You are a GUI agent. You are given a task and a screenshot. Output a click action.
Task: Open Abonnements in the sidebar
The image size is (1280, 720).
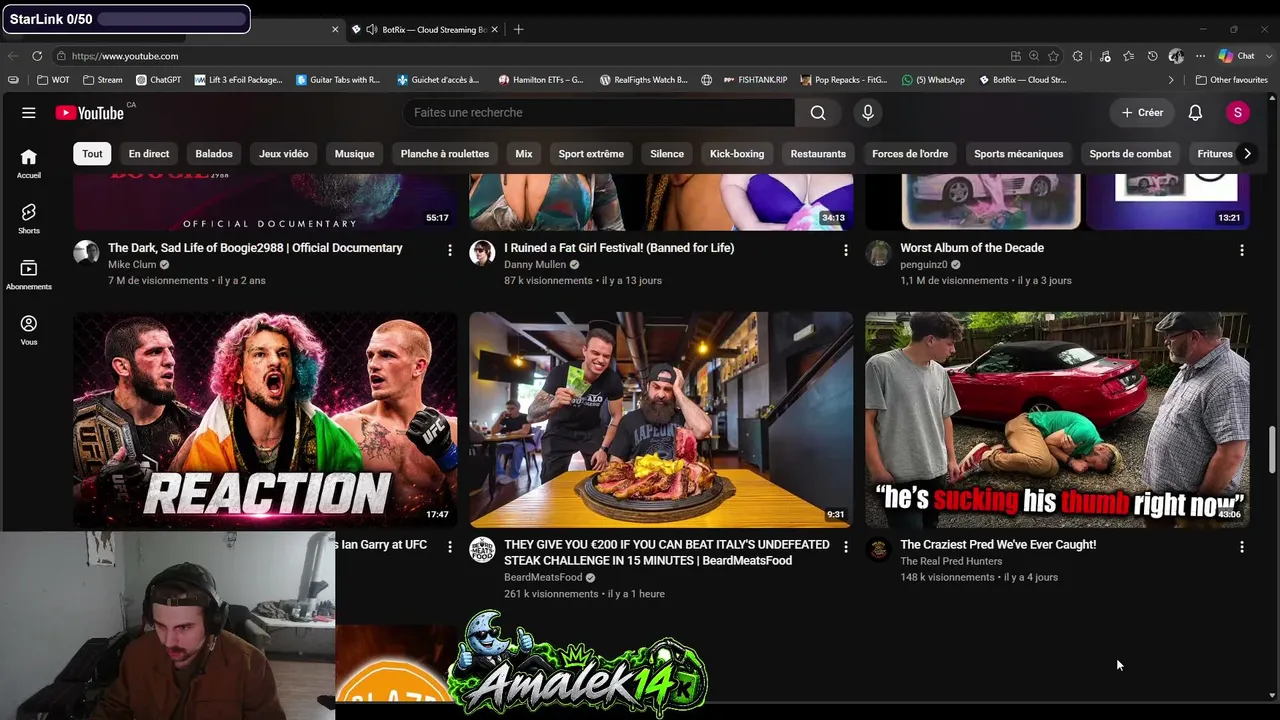29,275
